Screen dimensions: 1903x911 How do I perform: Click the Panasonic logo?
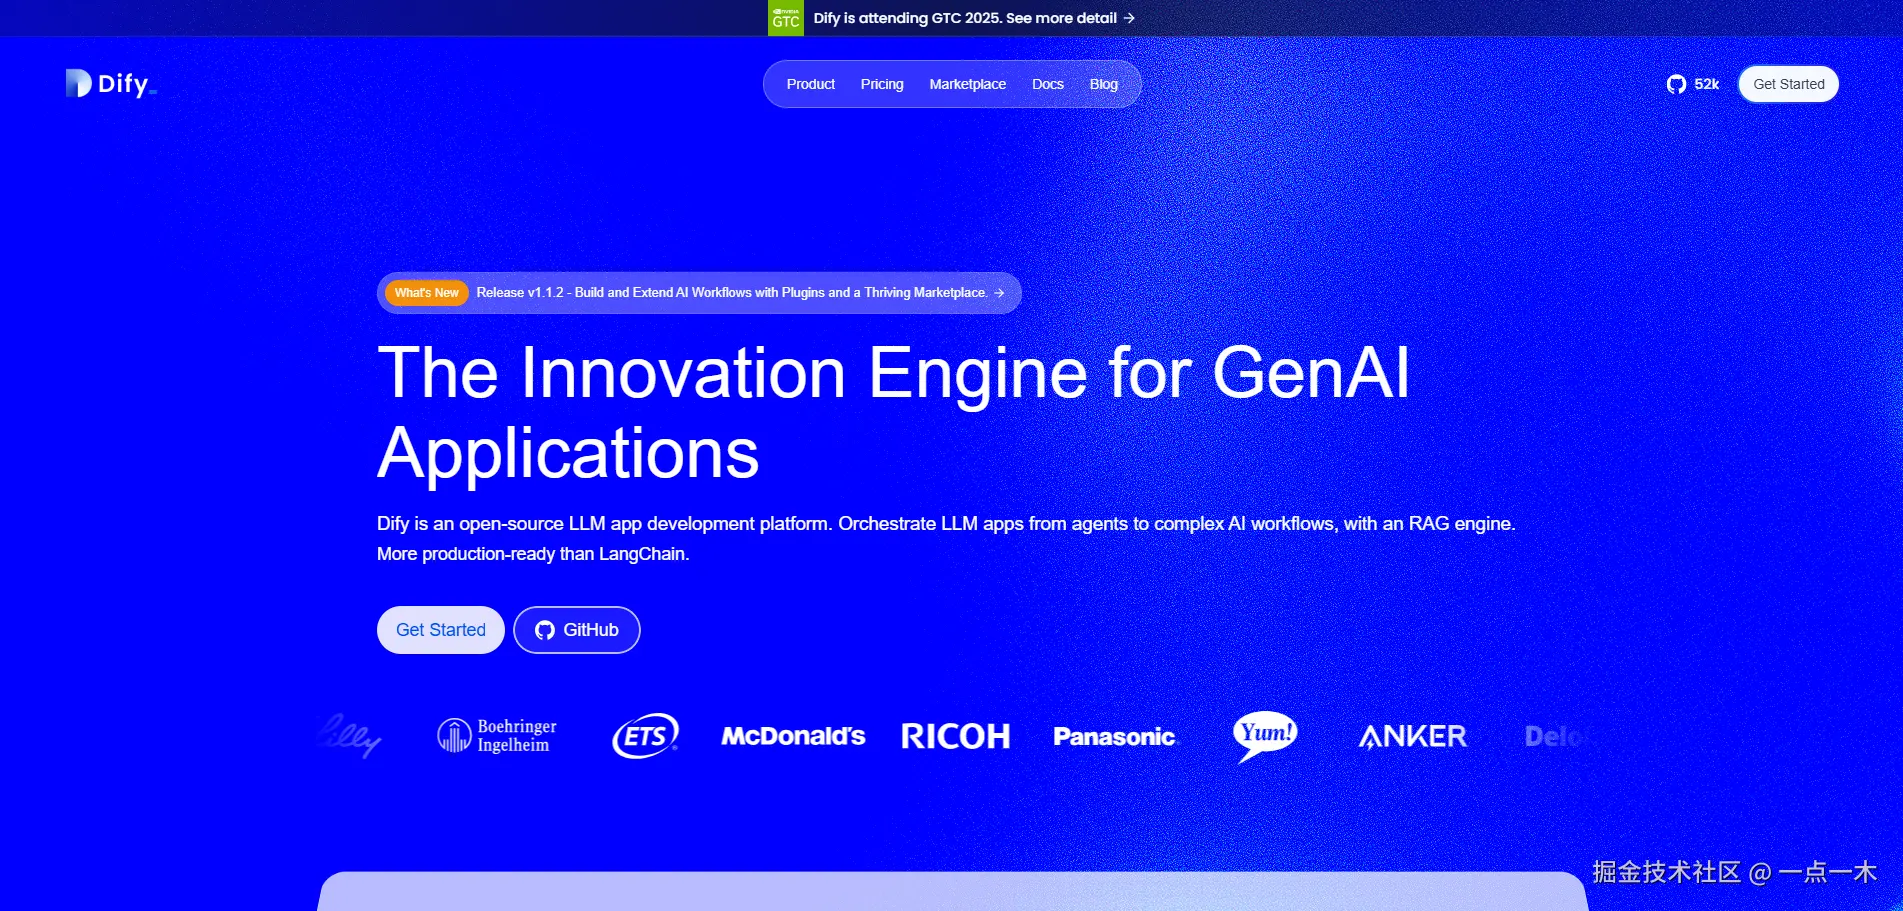pos(1116,737)
